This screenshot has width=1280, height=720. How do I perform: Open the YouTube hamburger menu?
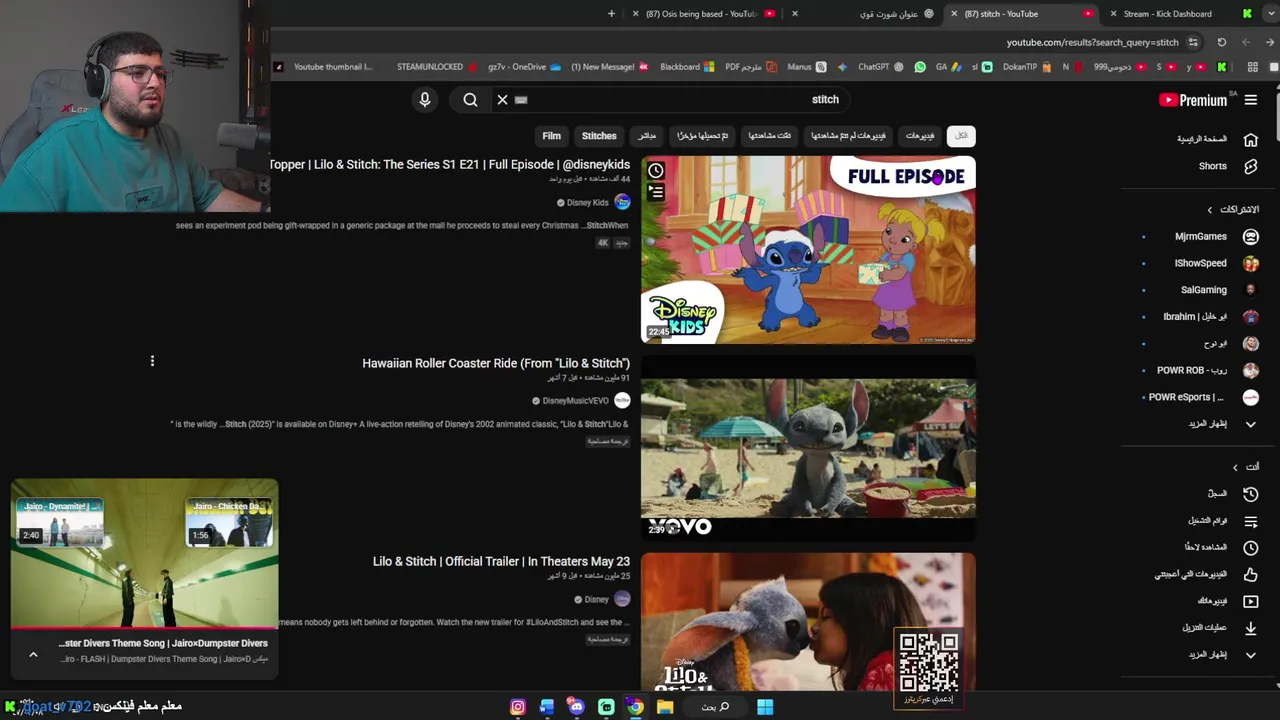(x=1251, y=100)
